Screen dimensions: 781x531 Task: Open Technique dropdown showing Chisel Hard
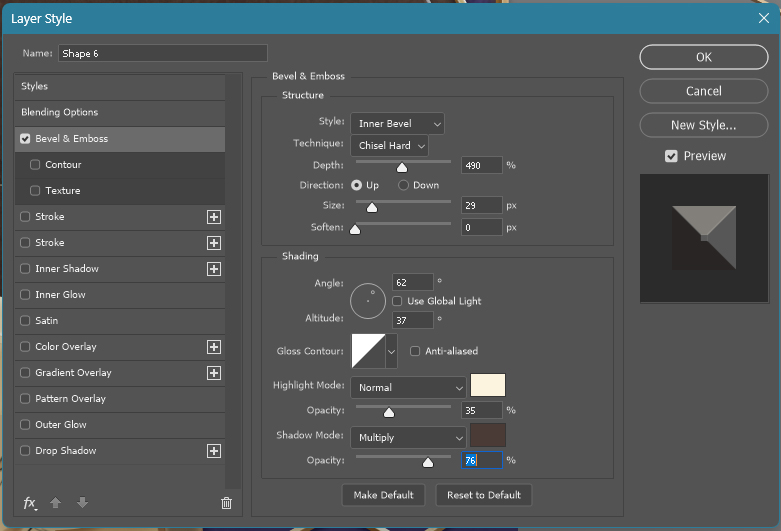(390, 145)
